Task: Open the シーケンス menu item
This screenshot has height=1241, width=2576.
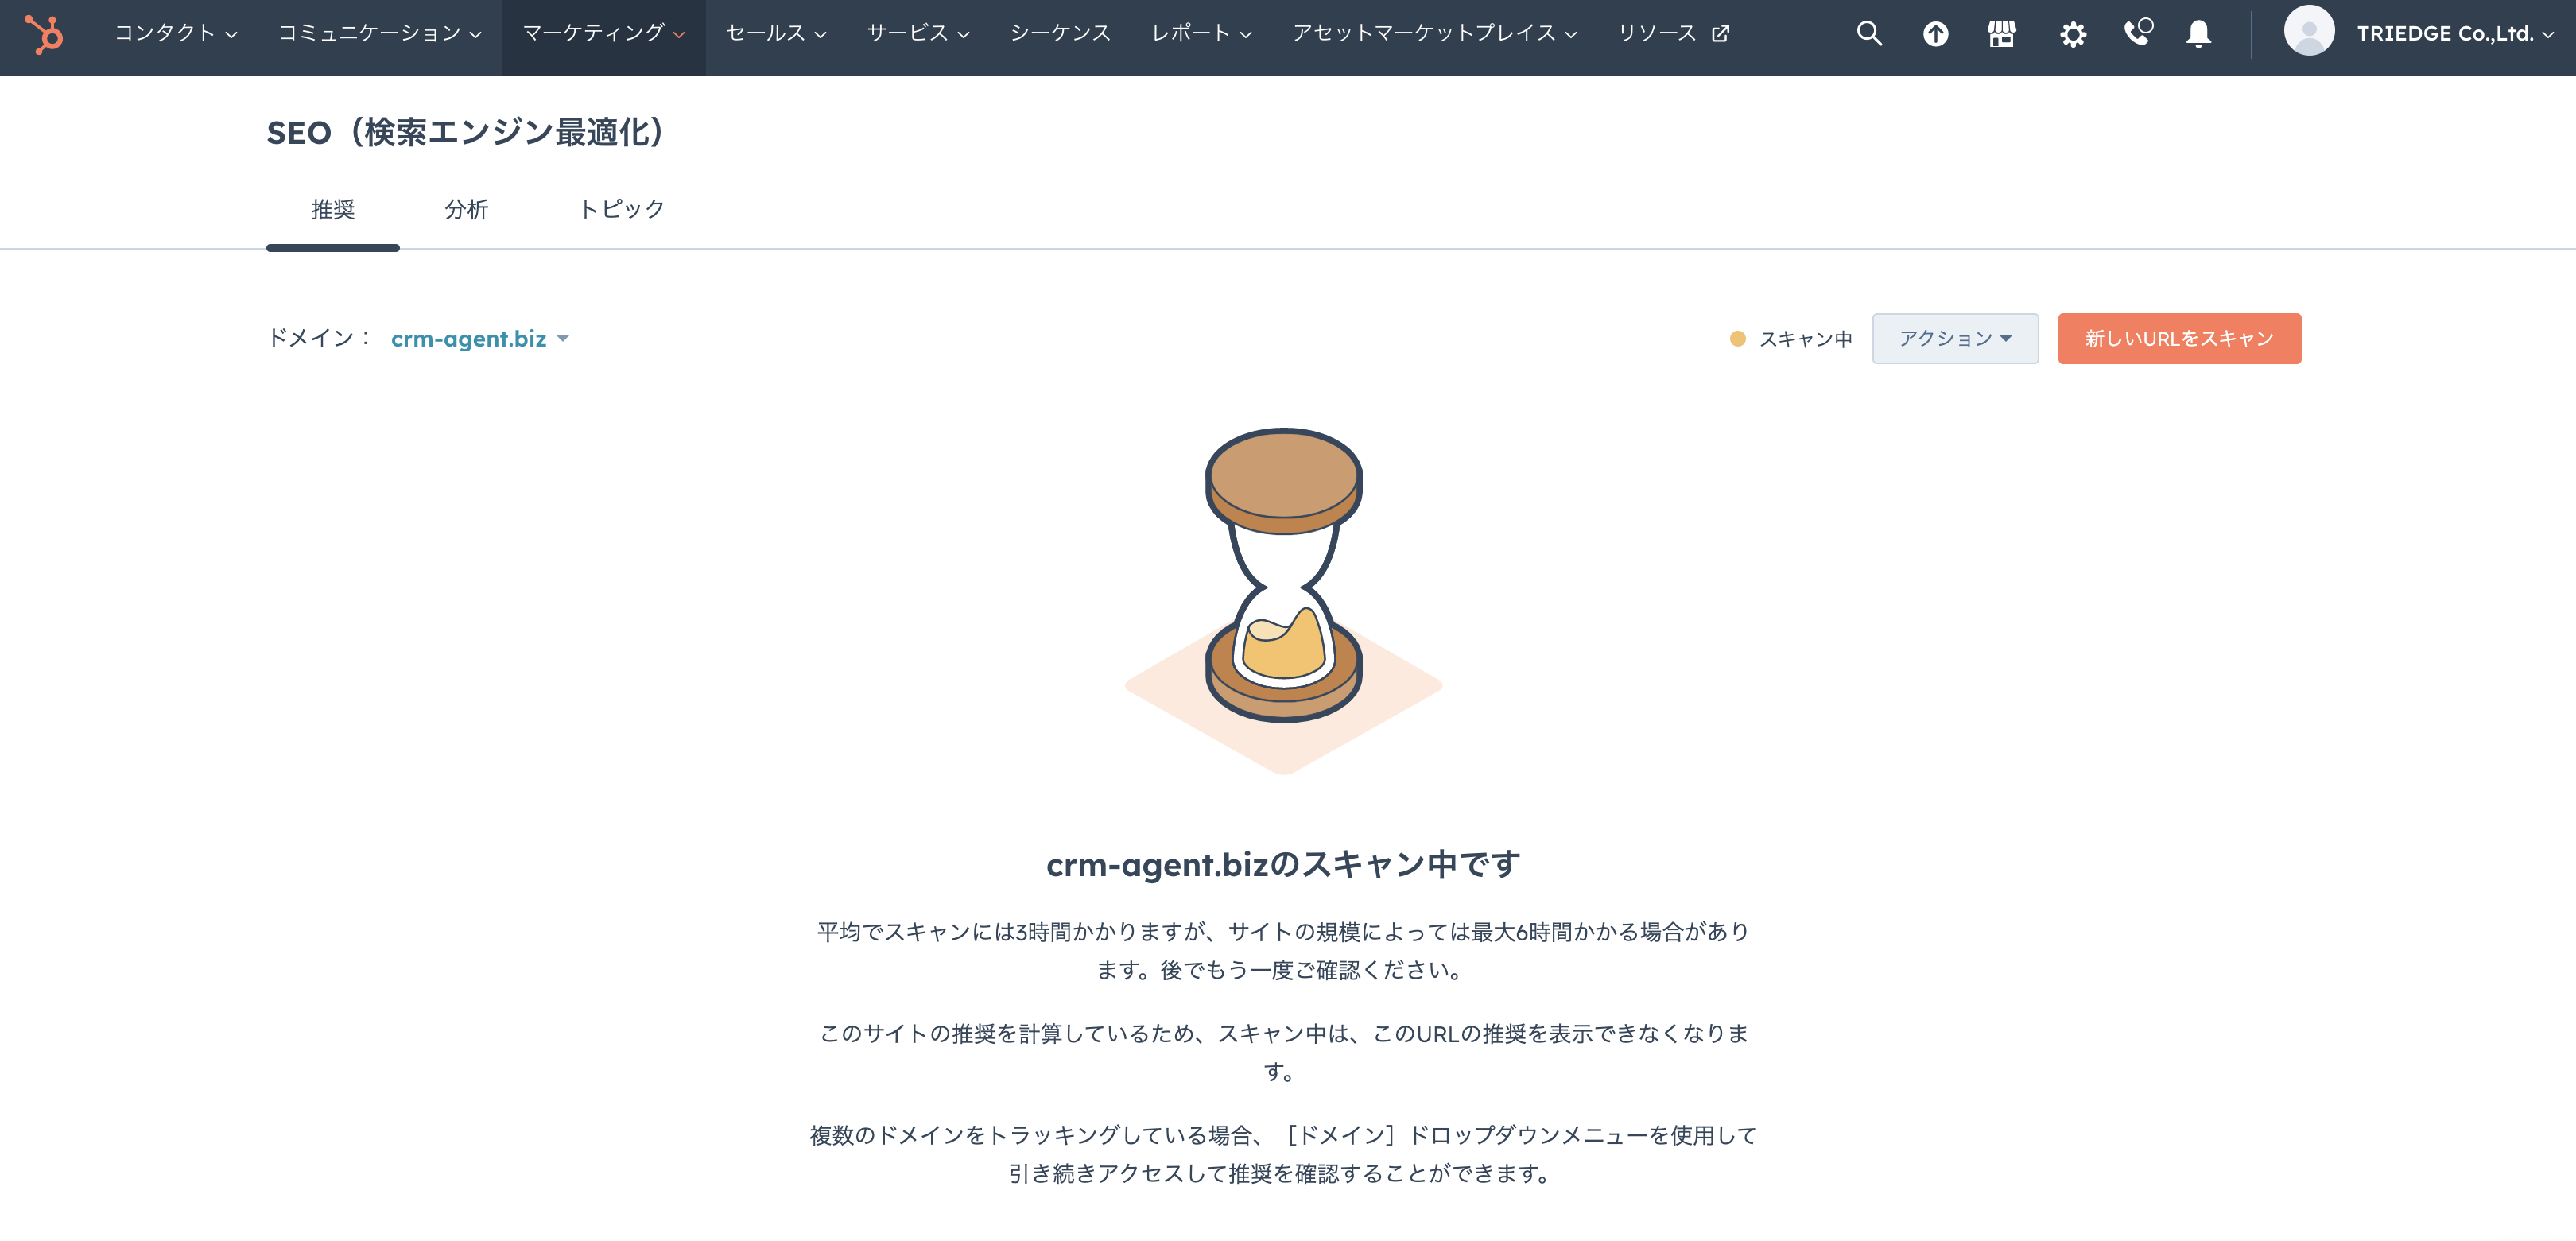Action: point(1059,34)
